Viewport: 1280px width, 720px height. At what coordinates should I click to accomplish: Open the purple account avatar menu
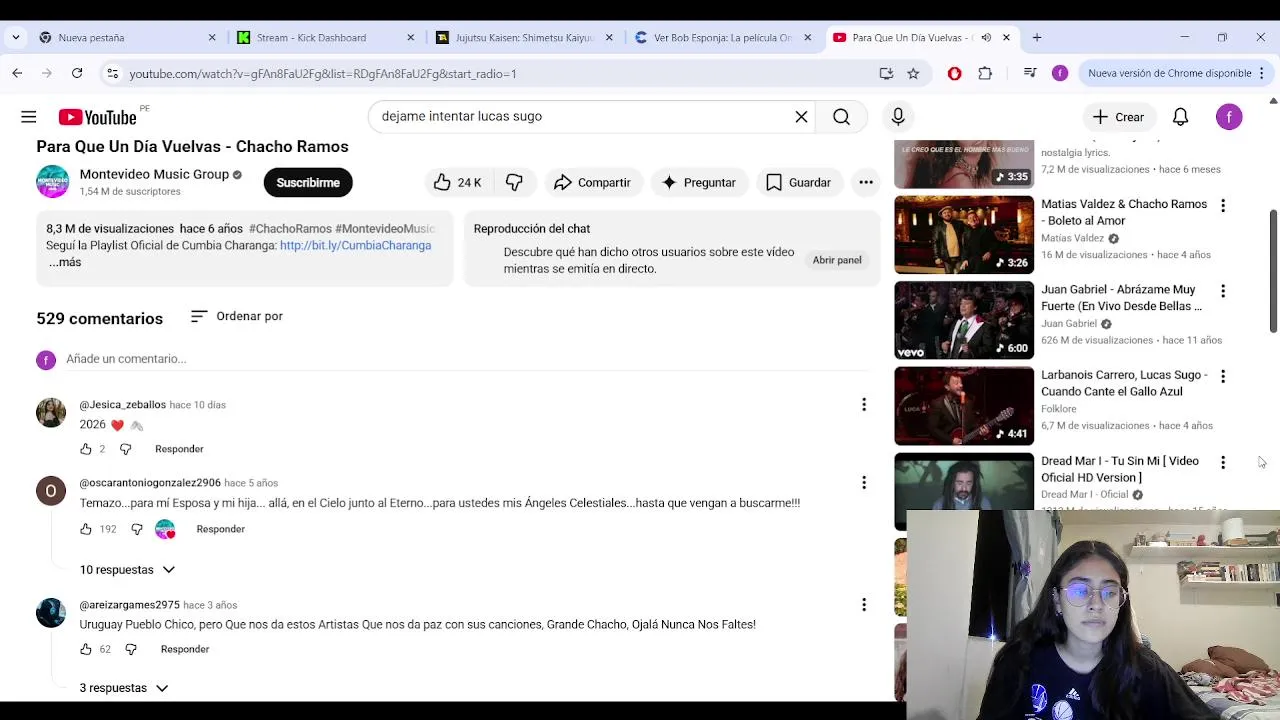pyautogui.click(x=1229, y=117)
